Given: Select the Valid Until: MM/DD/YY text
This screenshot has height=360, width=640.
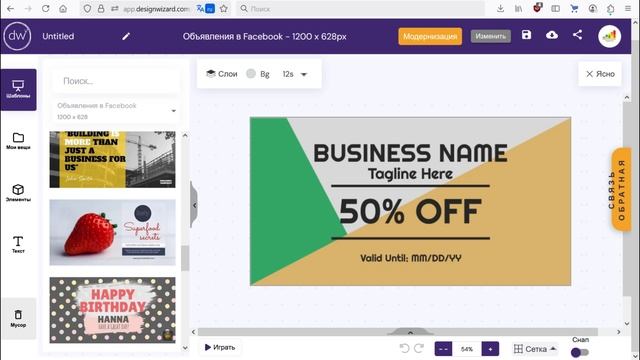Looking at the screenshot, I should 411,258.
